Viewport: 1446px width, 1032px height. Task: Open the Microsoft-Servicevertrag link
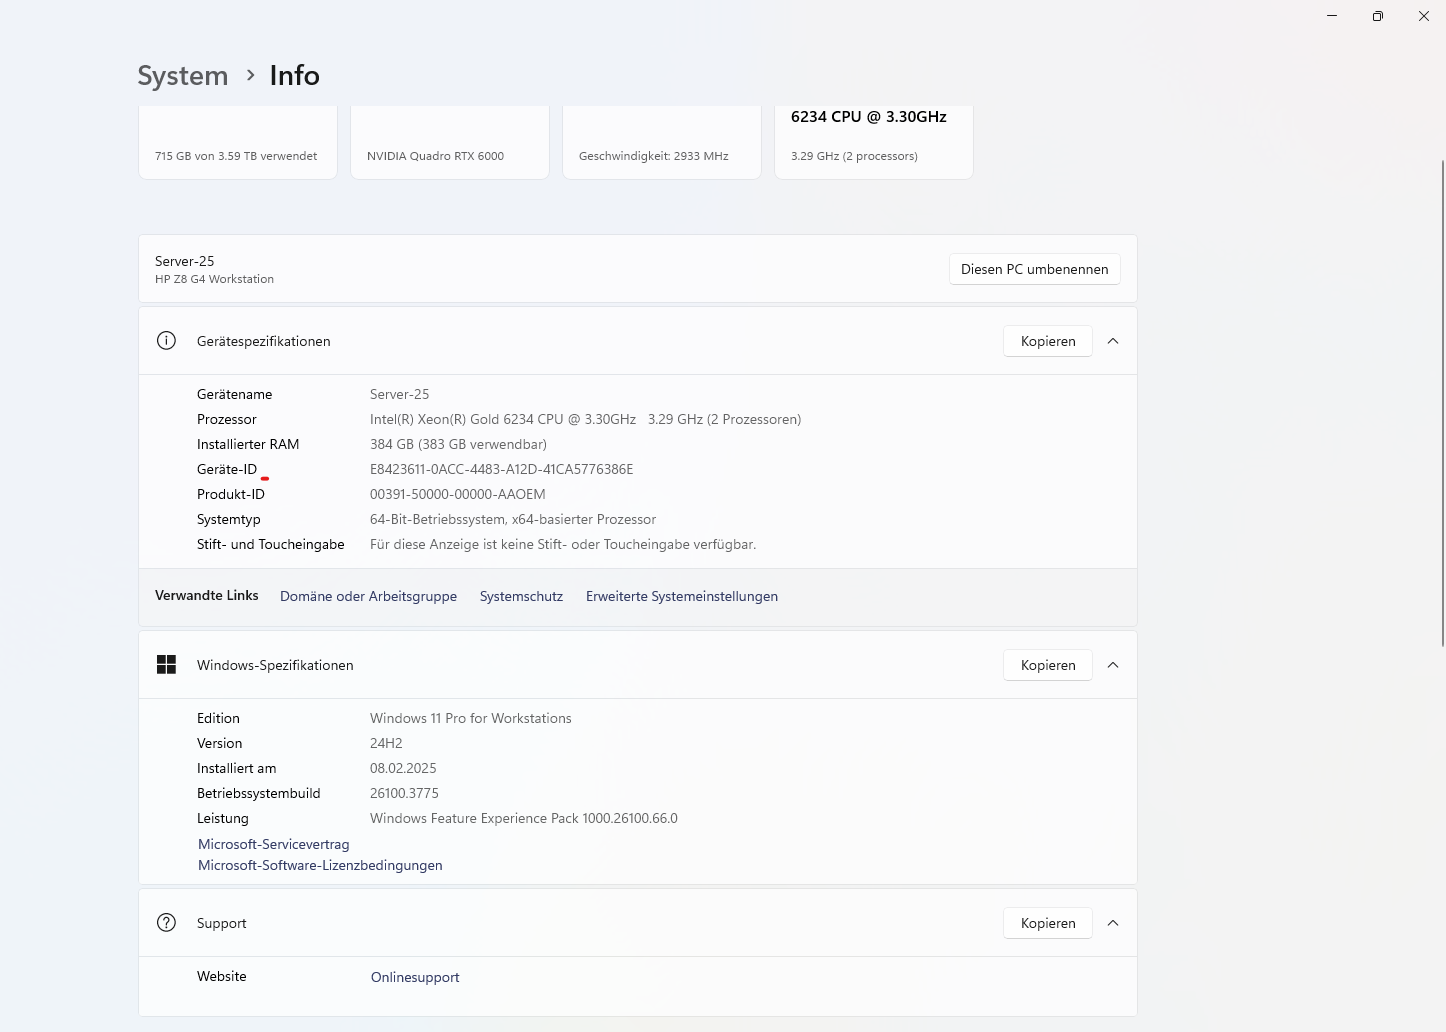tap(274, 844)
